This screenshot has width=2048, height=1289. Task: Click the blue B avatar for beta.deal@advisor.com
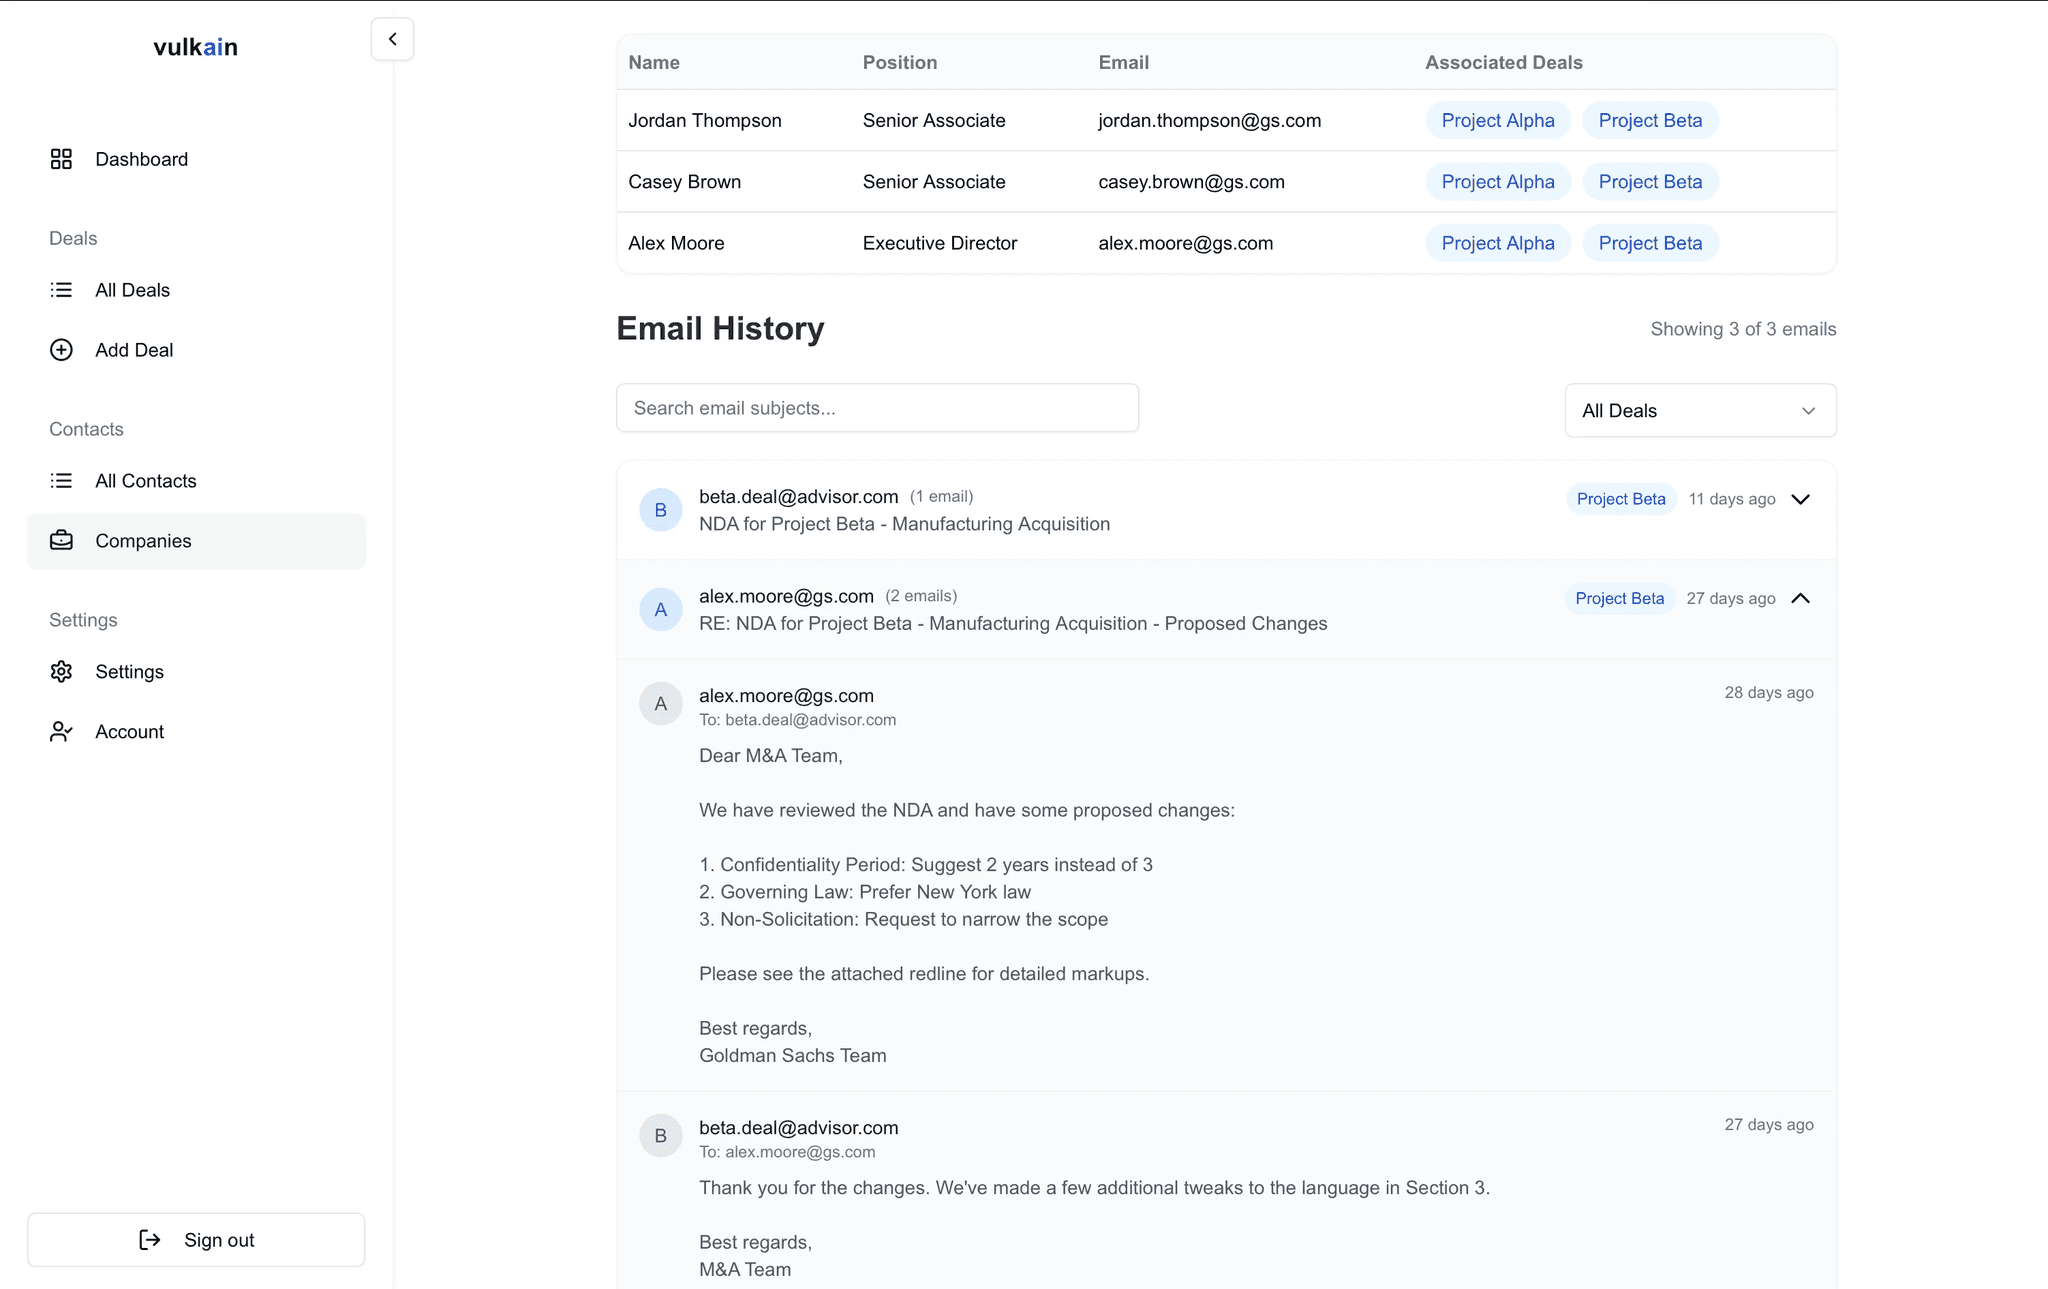660,510
